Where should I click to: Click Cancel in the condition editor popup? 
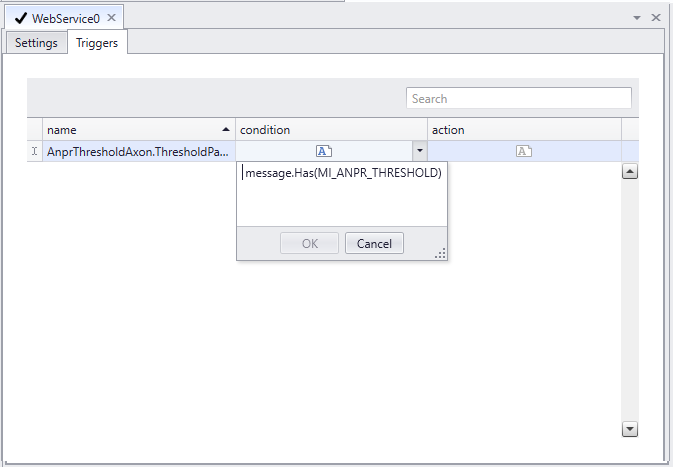click(x=374, y=243)
